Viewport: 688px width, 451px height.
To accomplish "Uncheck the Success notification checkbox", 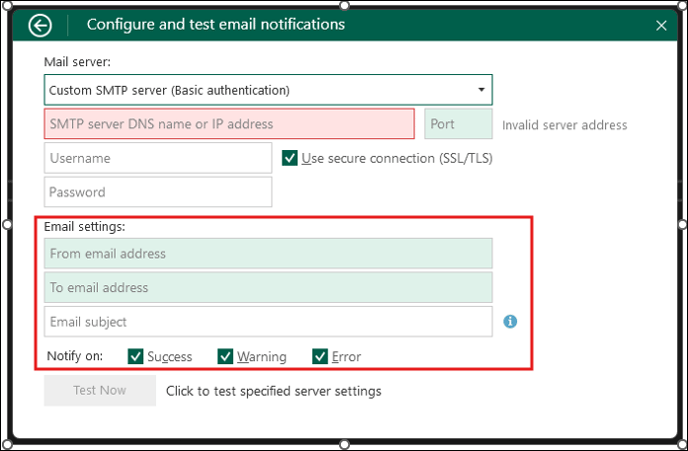I will 136,356.
